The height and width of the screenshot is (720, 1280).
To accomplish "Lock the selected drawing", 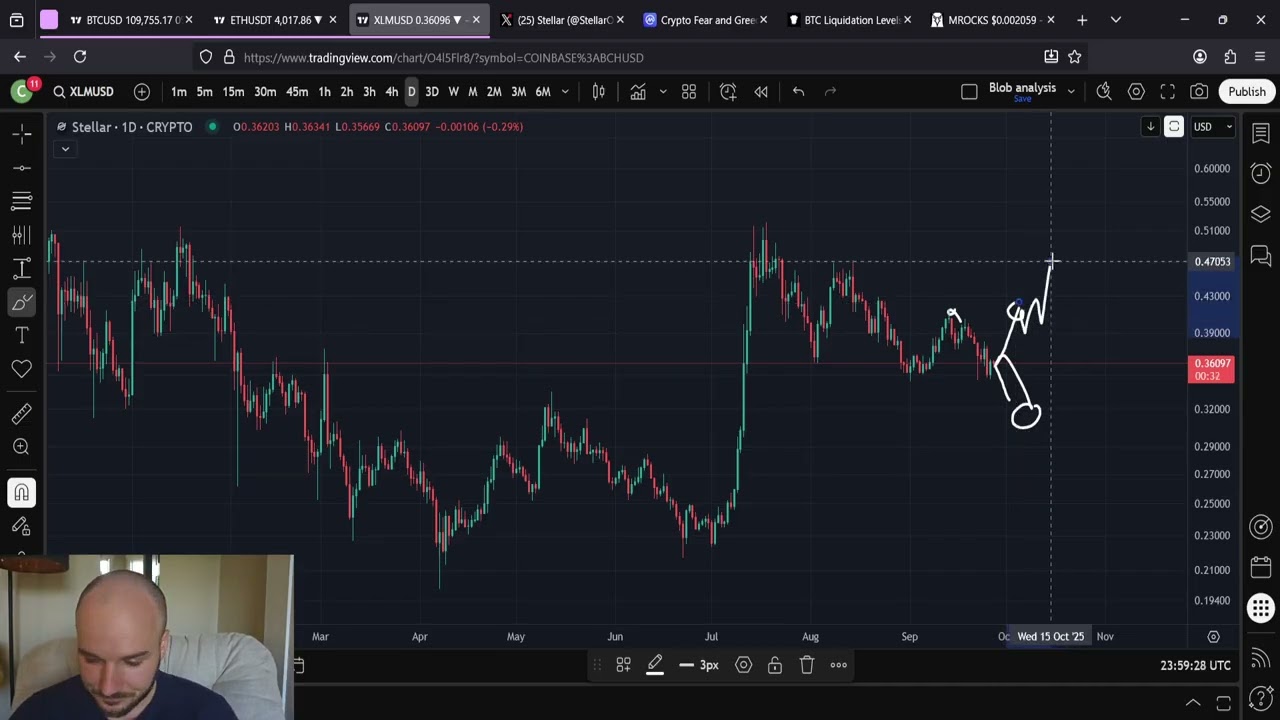I will (x=775, y=665).
